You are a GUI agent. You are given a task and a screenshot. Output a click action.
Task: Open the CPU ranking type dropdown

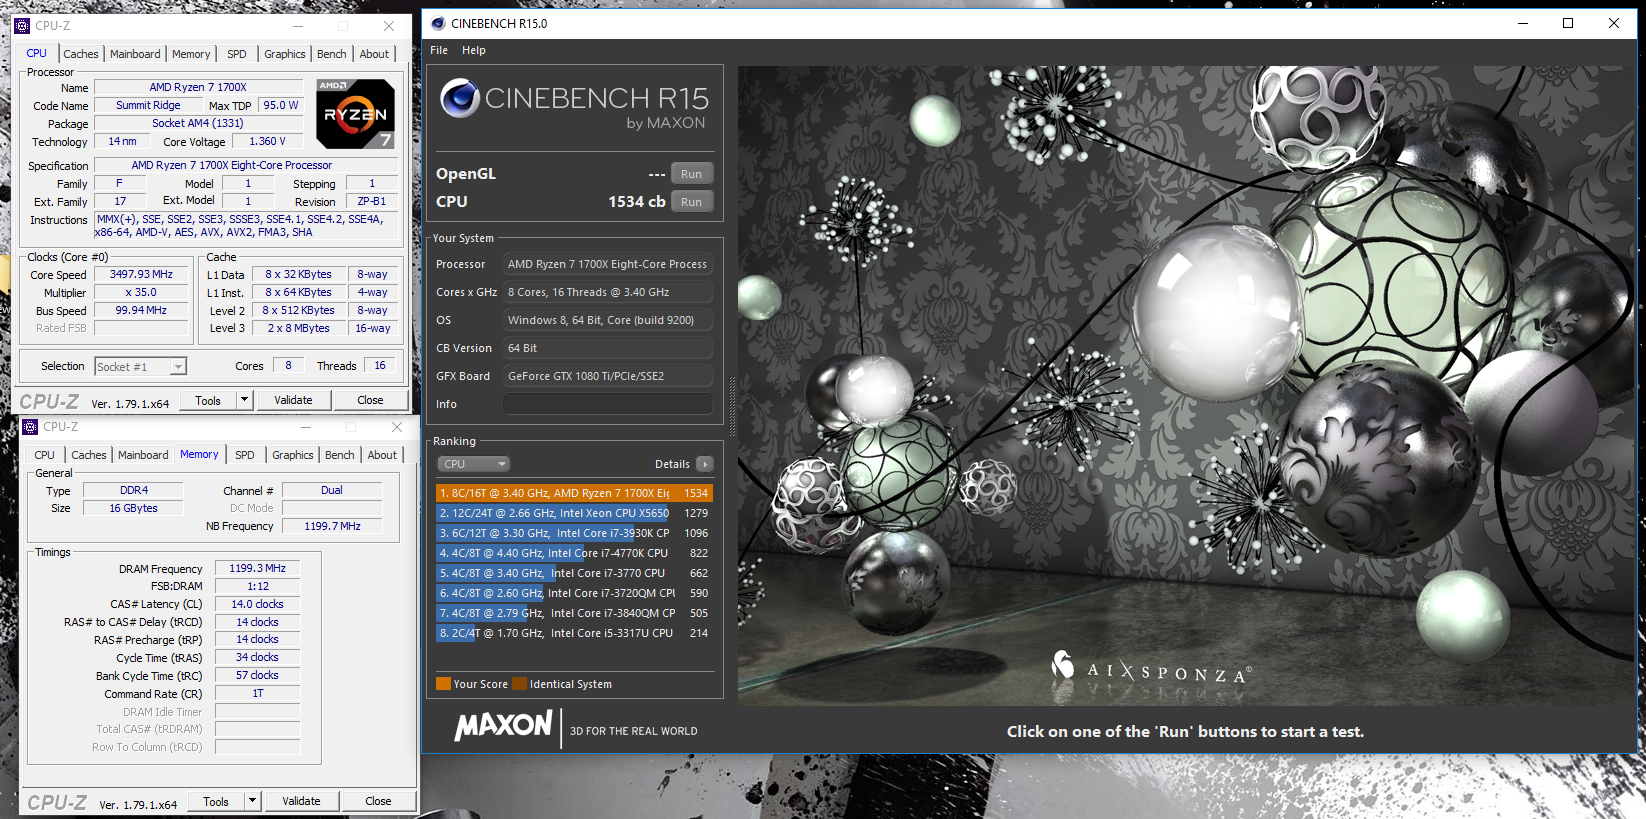click(474, 464)
